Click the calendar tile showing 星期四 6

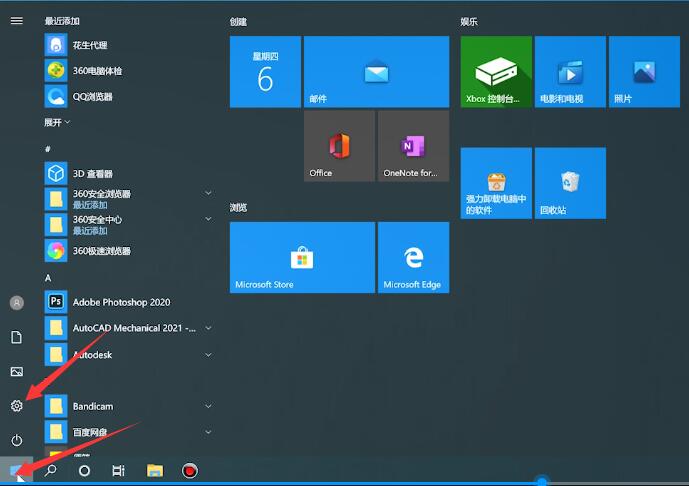pos(265,72)
